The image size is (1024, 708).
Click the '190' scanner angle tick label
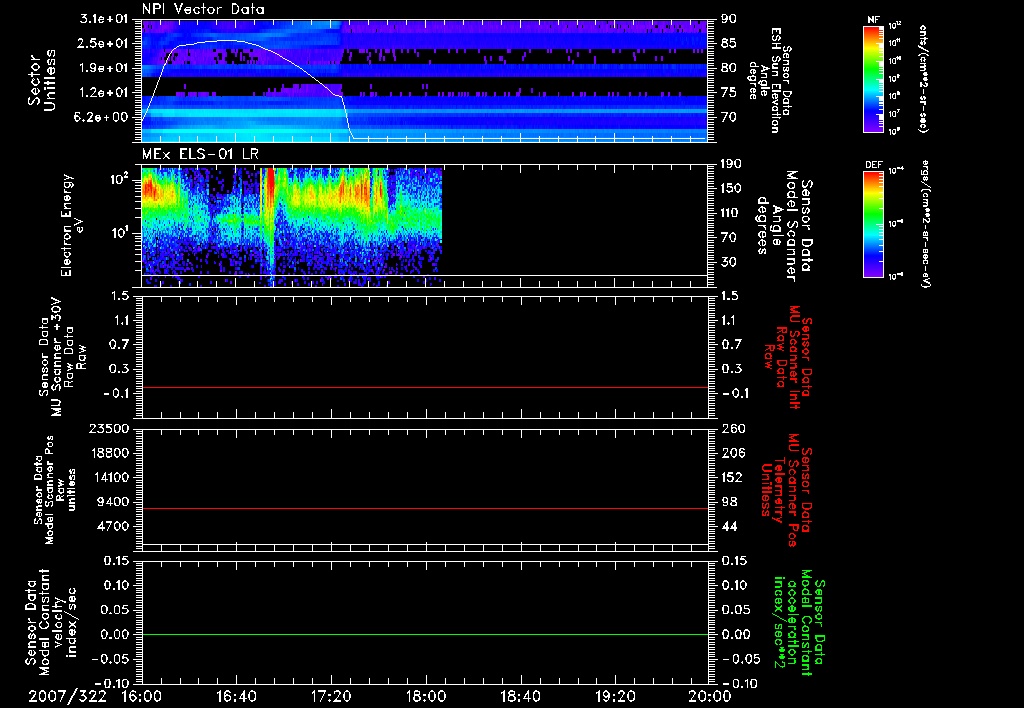pos(730,164)
